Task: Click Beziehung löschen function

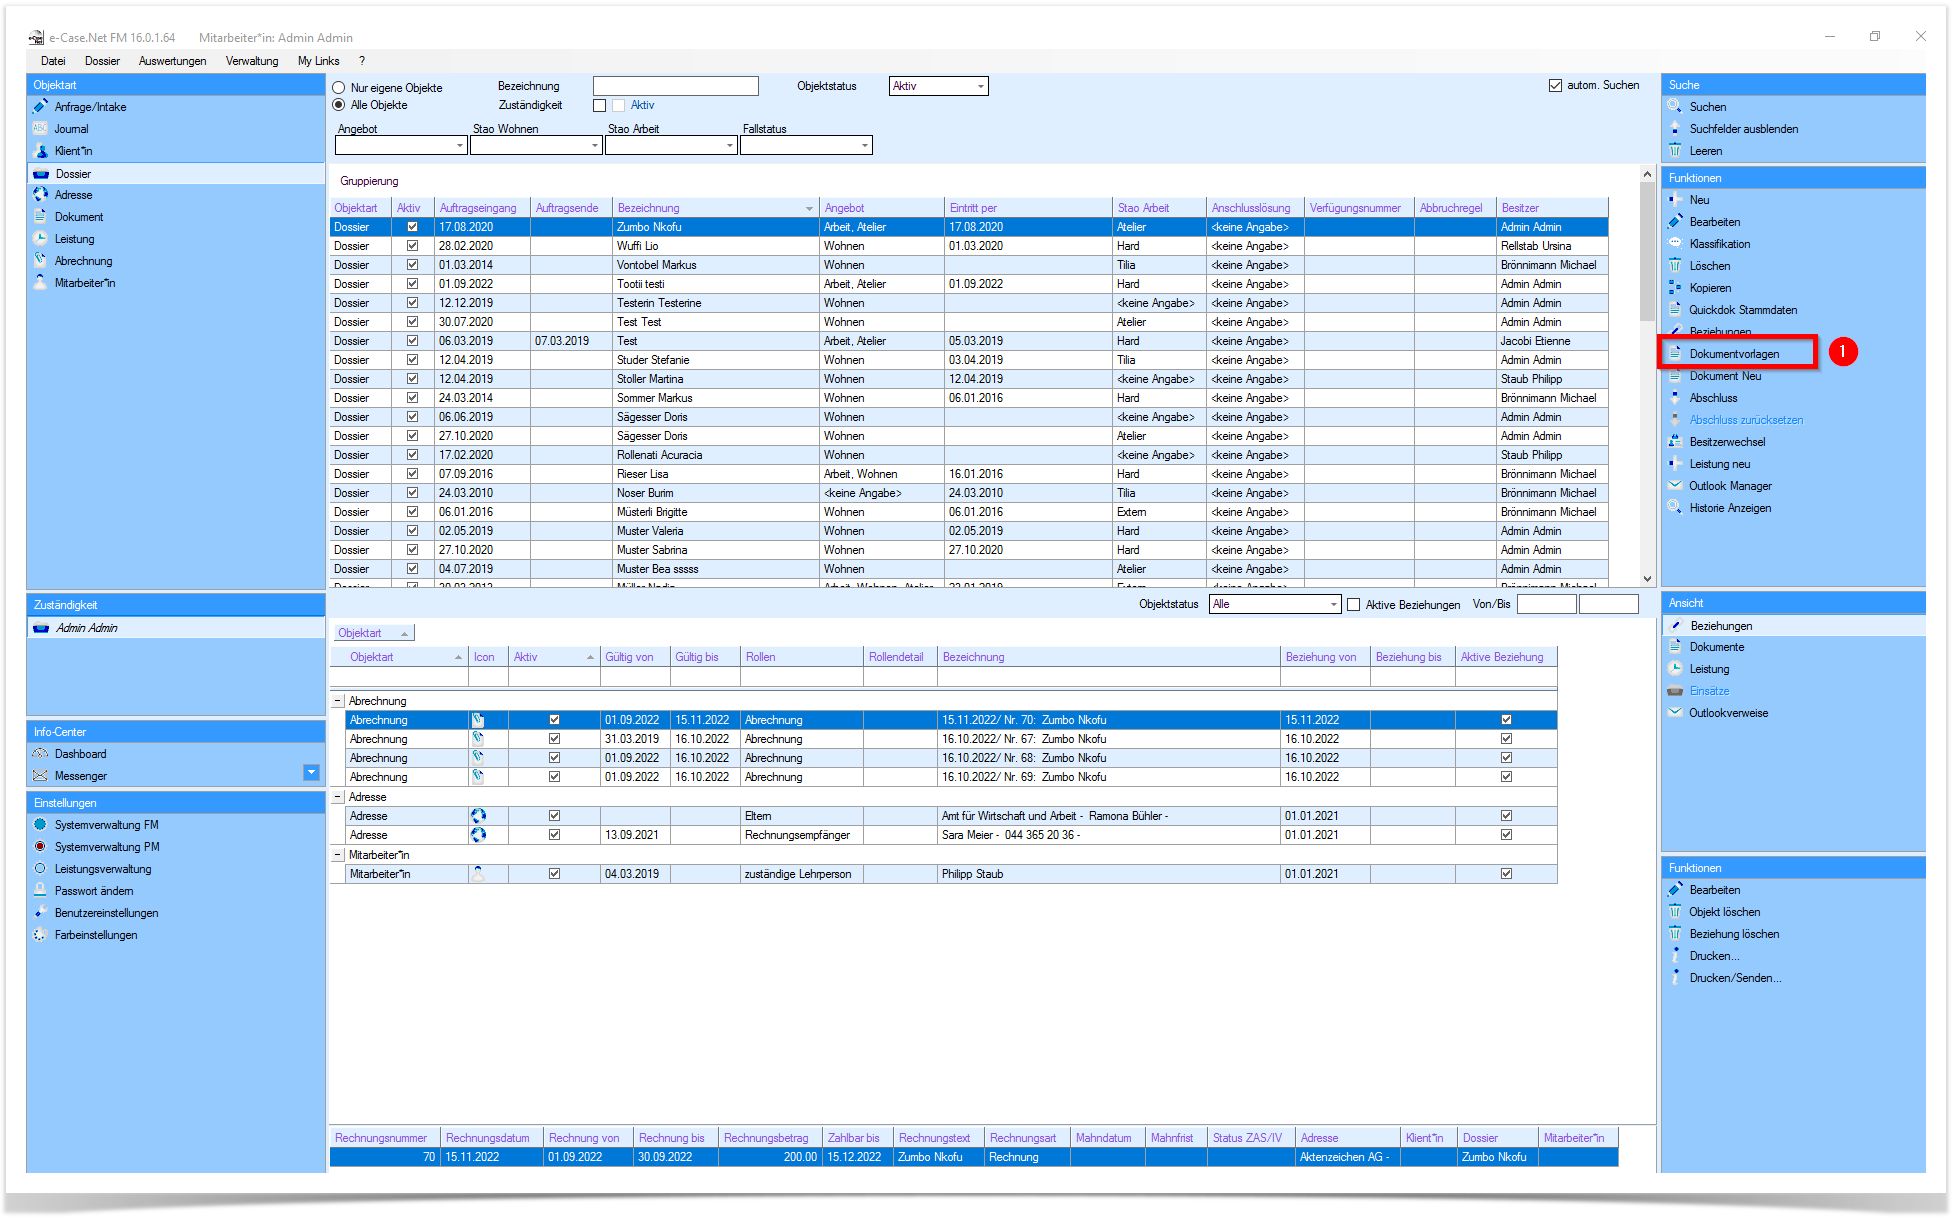Action: pos(1734,934)
